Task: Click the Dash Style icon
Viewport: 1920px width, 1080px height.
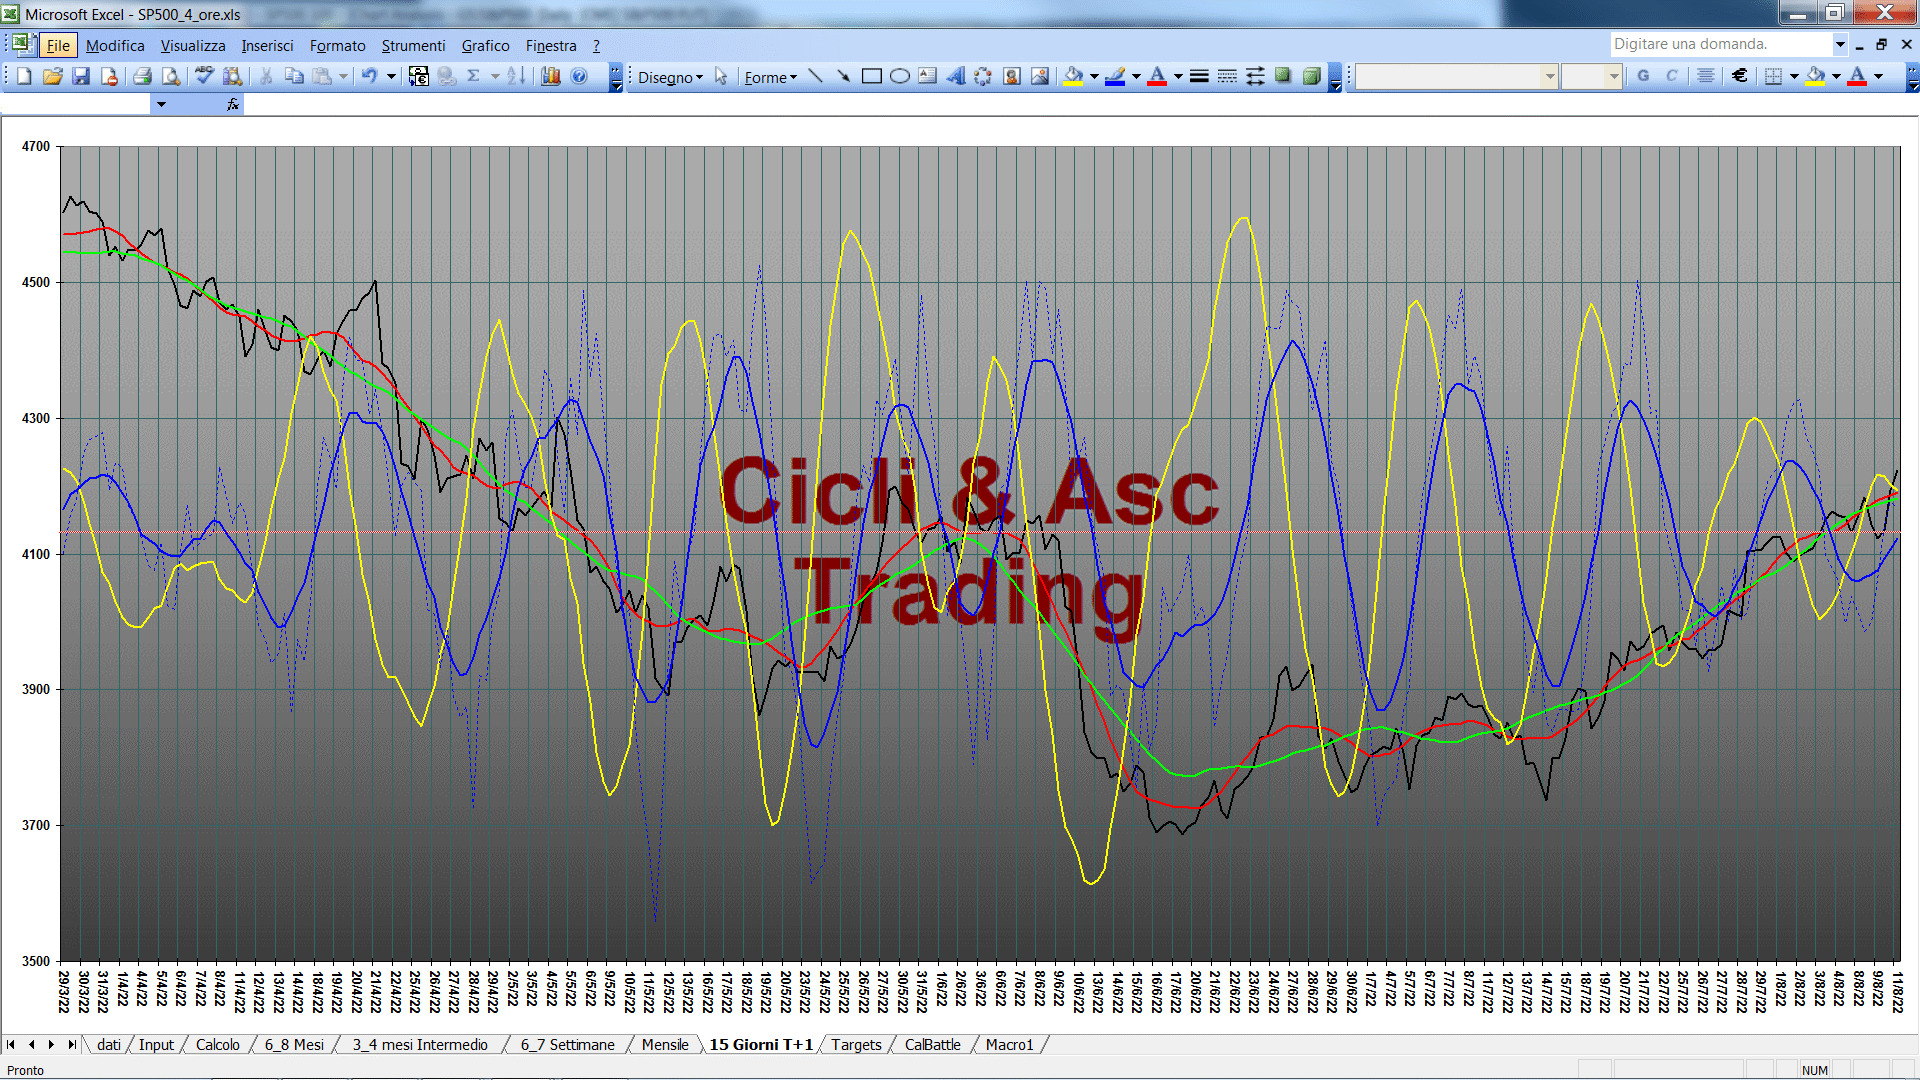Action: pyautogui.click(x=1227, y=76)
